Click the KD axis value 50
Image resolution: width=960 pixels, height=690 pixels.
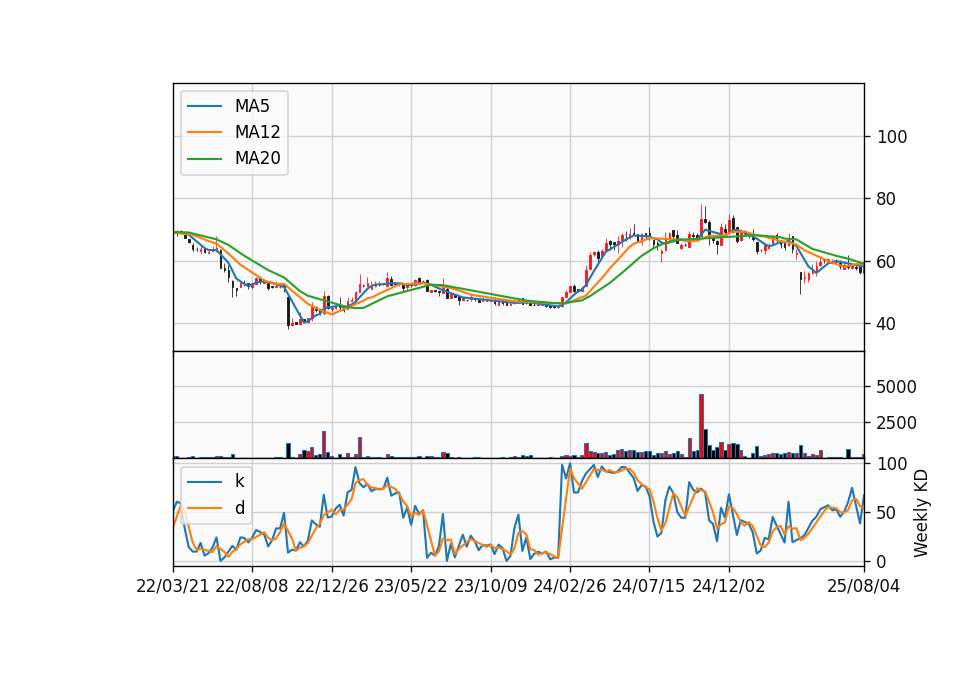point(886,513)
